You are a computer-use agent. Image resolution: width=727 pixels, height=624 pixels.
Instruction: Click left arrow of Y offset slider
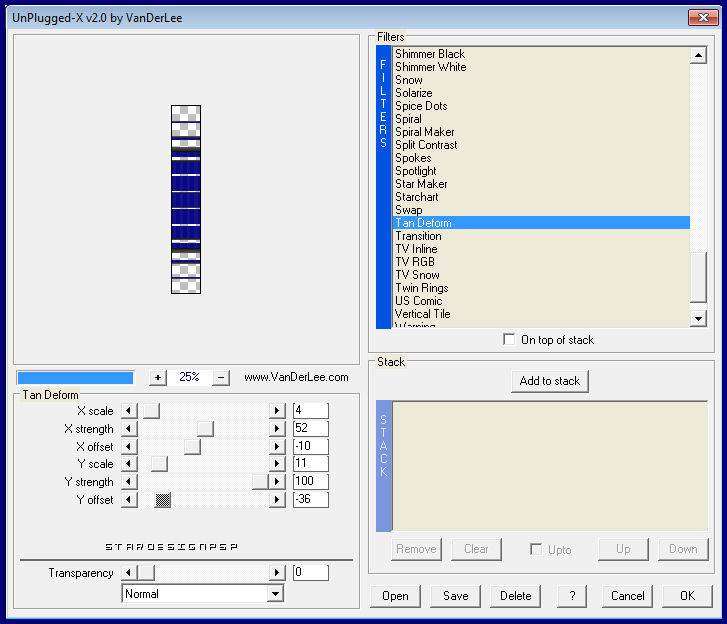click(129, 500)
